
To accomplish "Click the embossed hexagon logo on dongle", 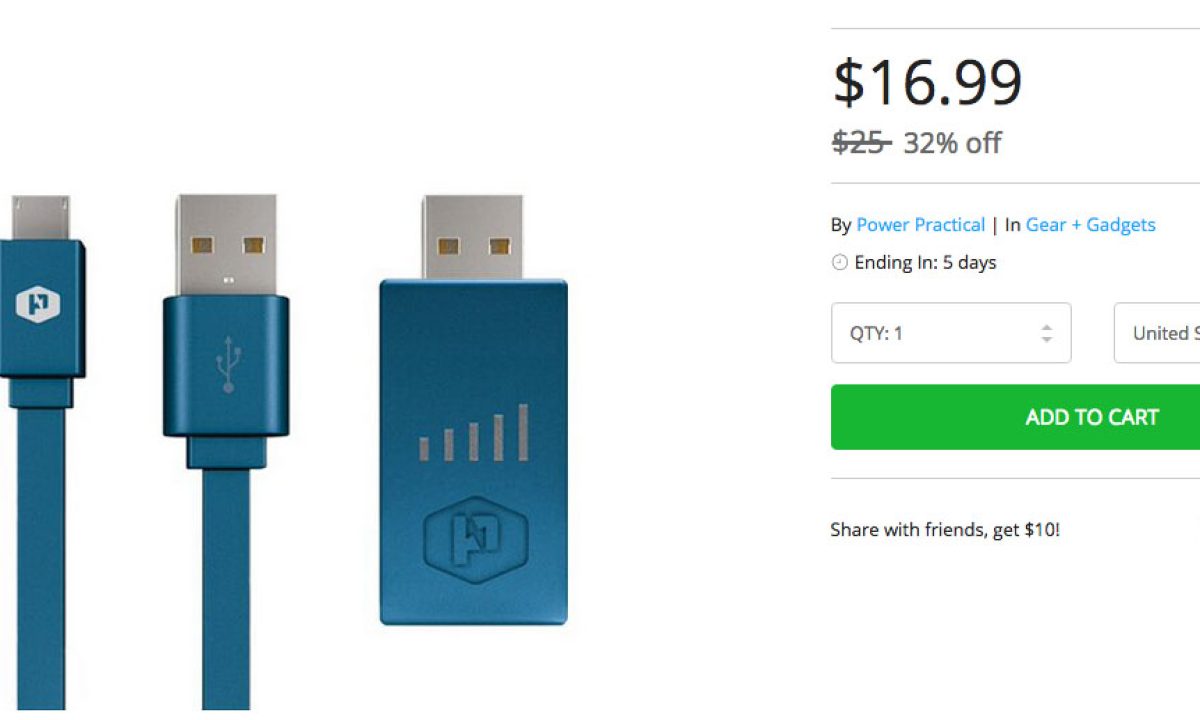I will (474, 539).
